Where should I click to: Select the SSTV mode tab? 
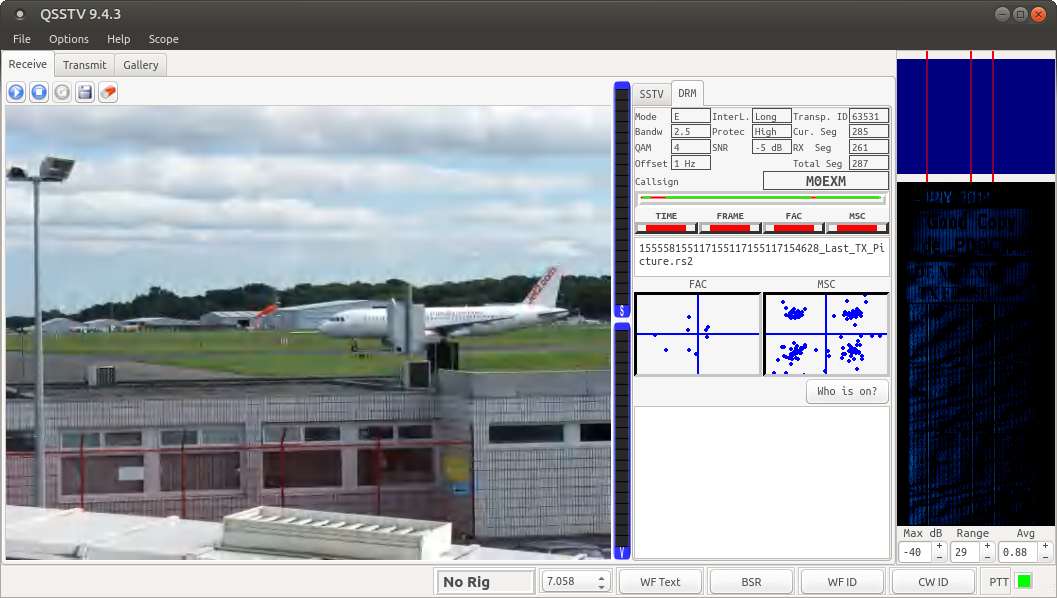651,94
